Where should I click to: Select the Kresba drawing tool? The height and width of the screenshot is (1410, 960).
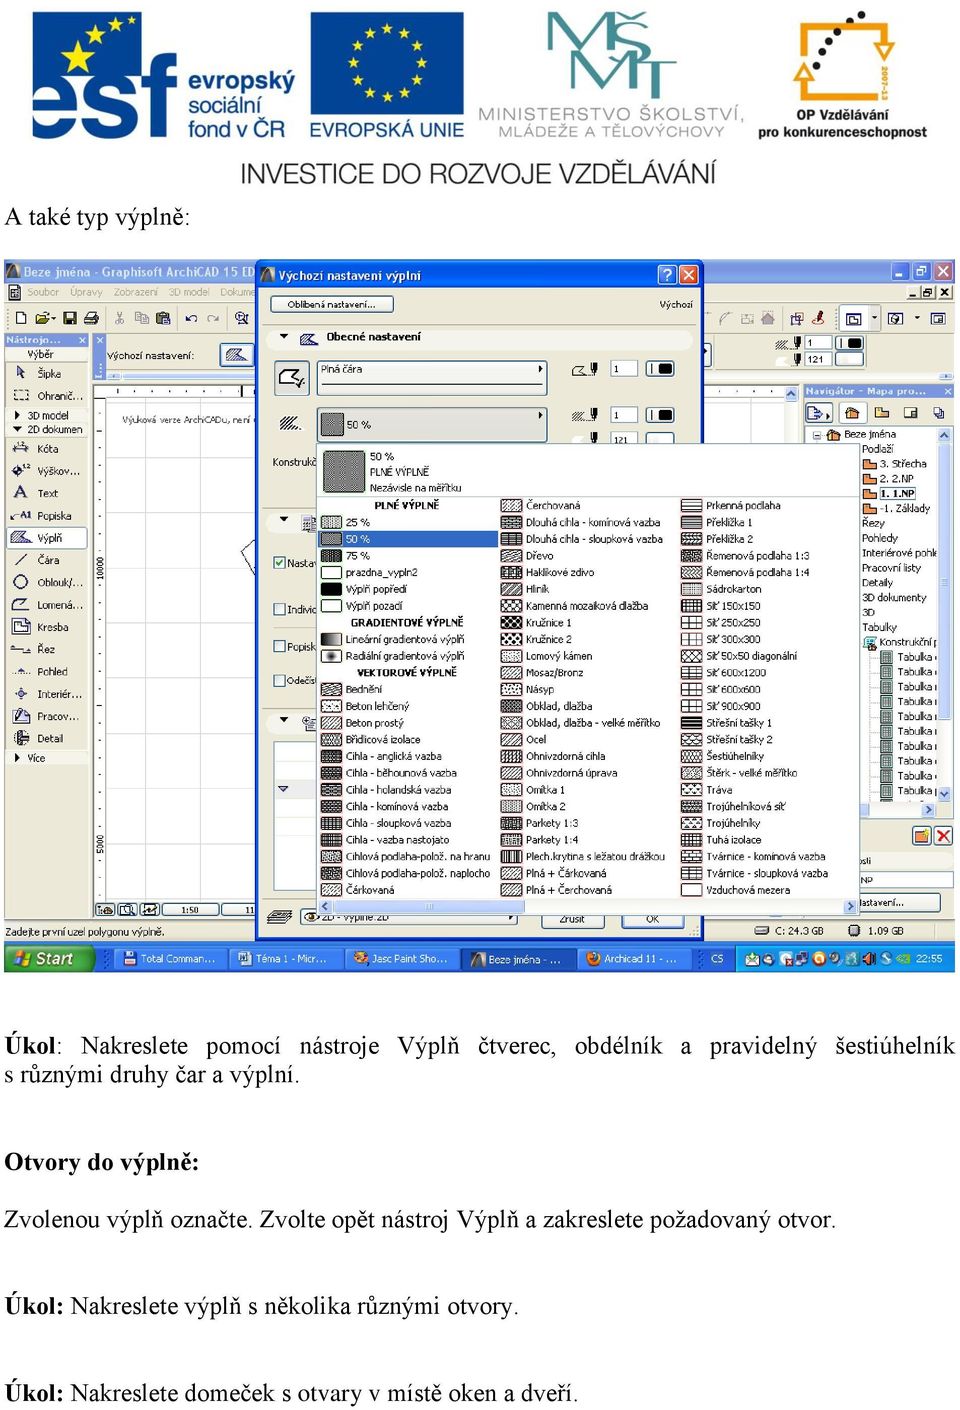tap(47, 627)
